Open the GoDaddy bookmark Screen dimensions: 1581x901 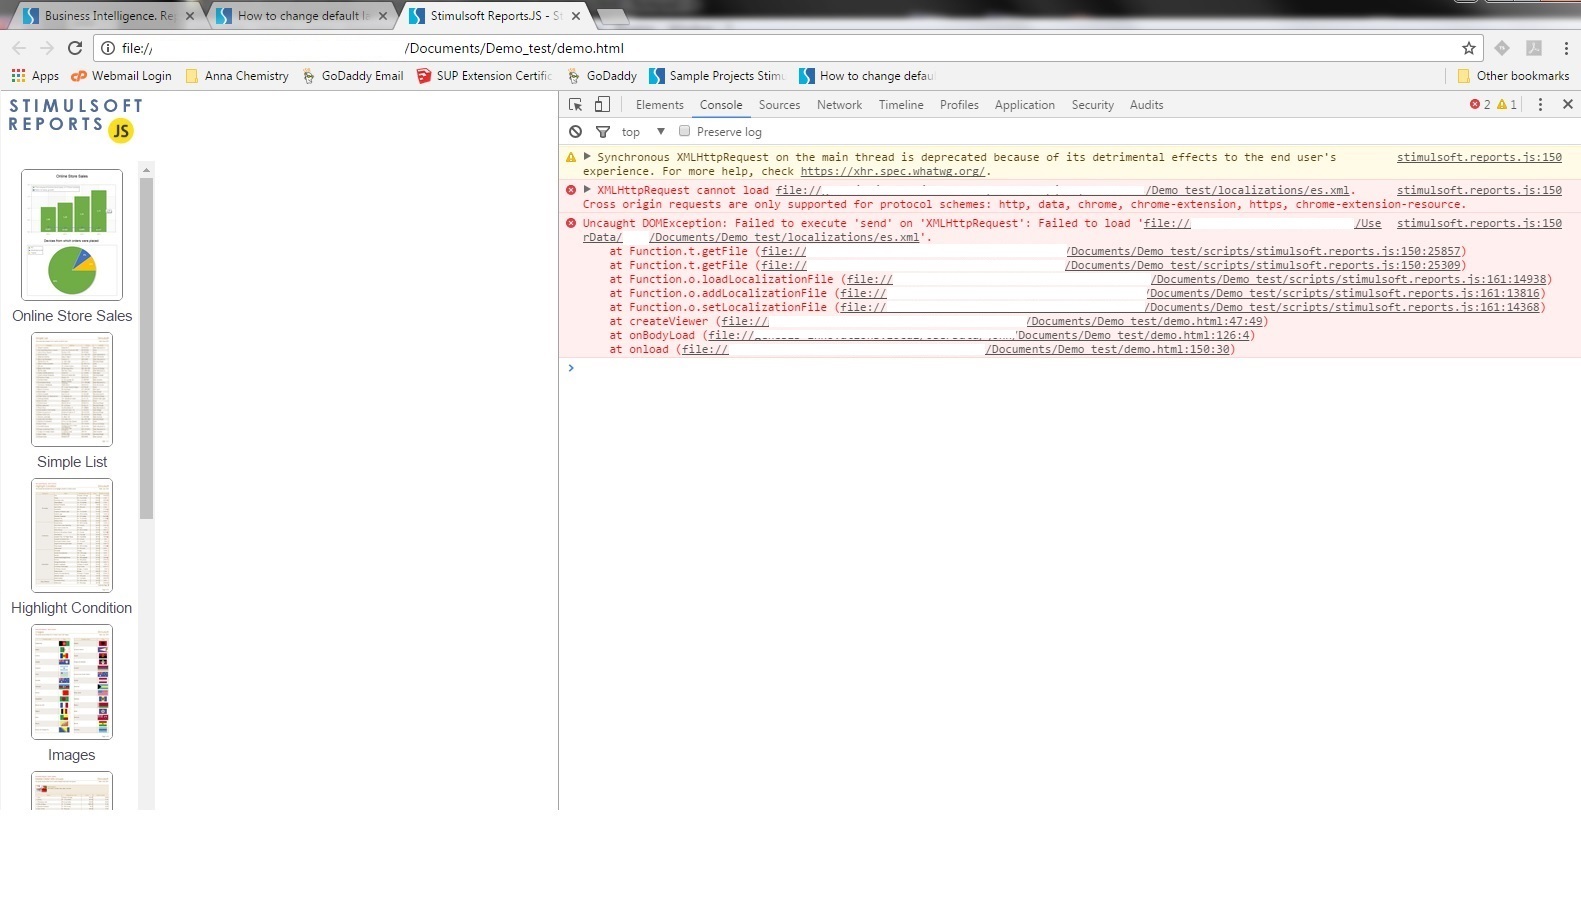tap(602, 76)
